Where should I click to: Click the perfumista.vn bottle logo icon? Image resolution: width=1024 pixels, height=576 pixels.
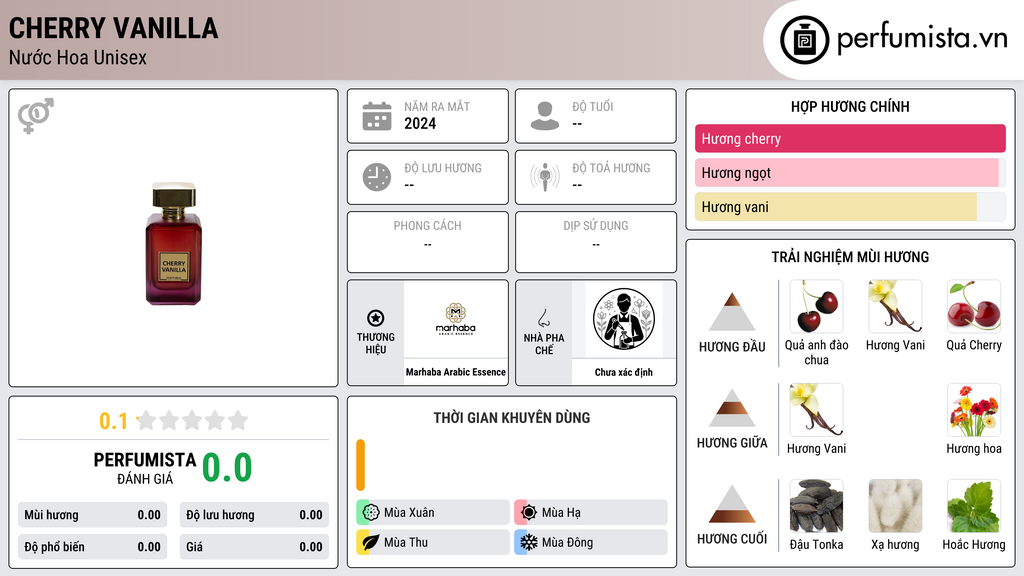pyautogui.click(x=804, y=40)
